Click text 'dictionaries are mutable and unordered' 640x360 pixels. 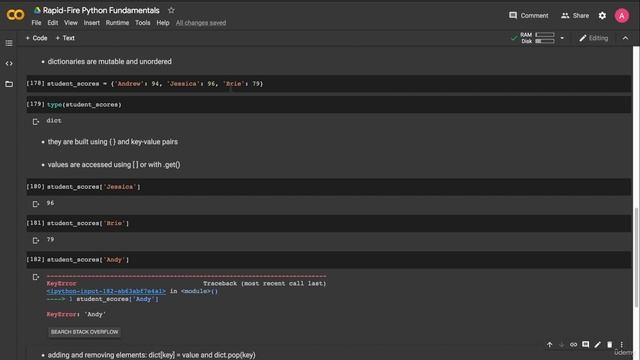click(109, 62)
